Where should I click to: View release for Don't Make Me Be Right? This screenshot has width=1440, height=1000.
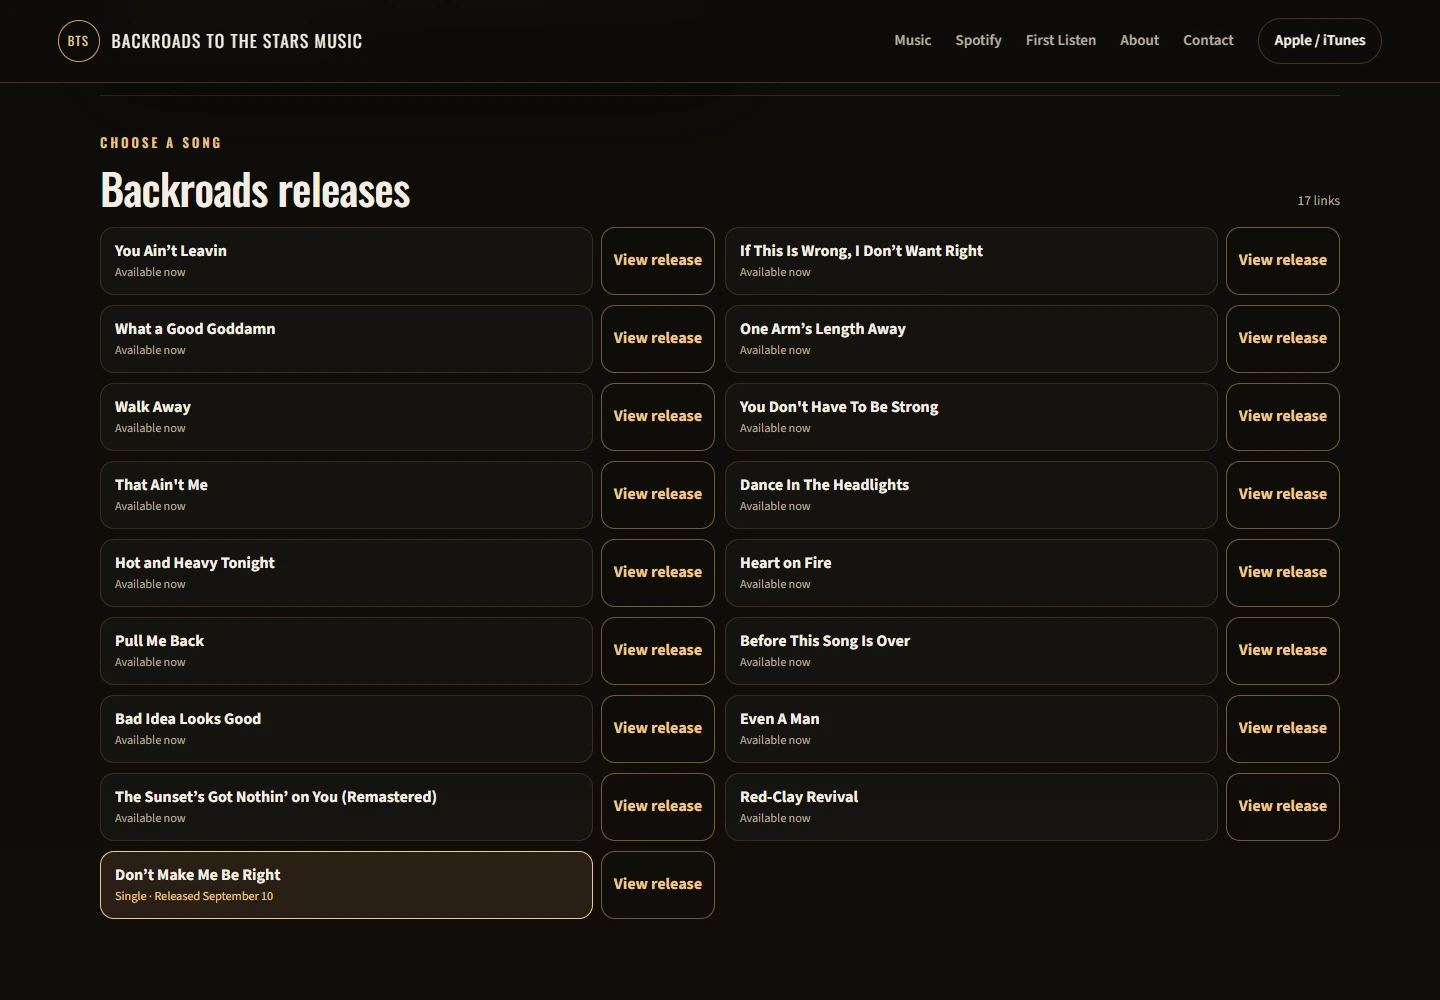(x=658, y=885)
